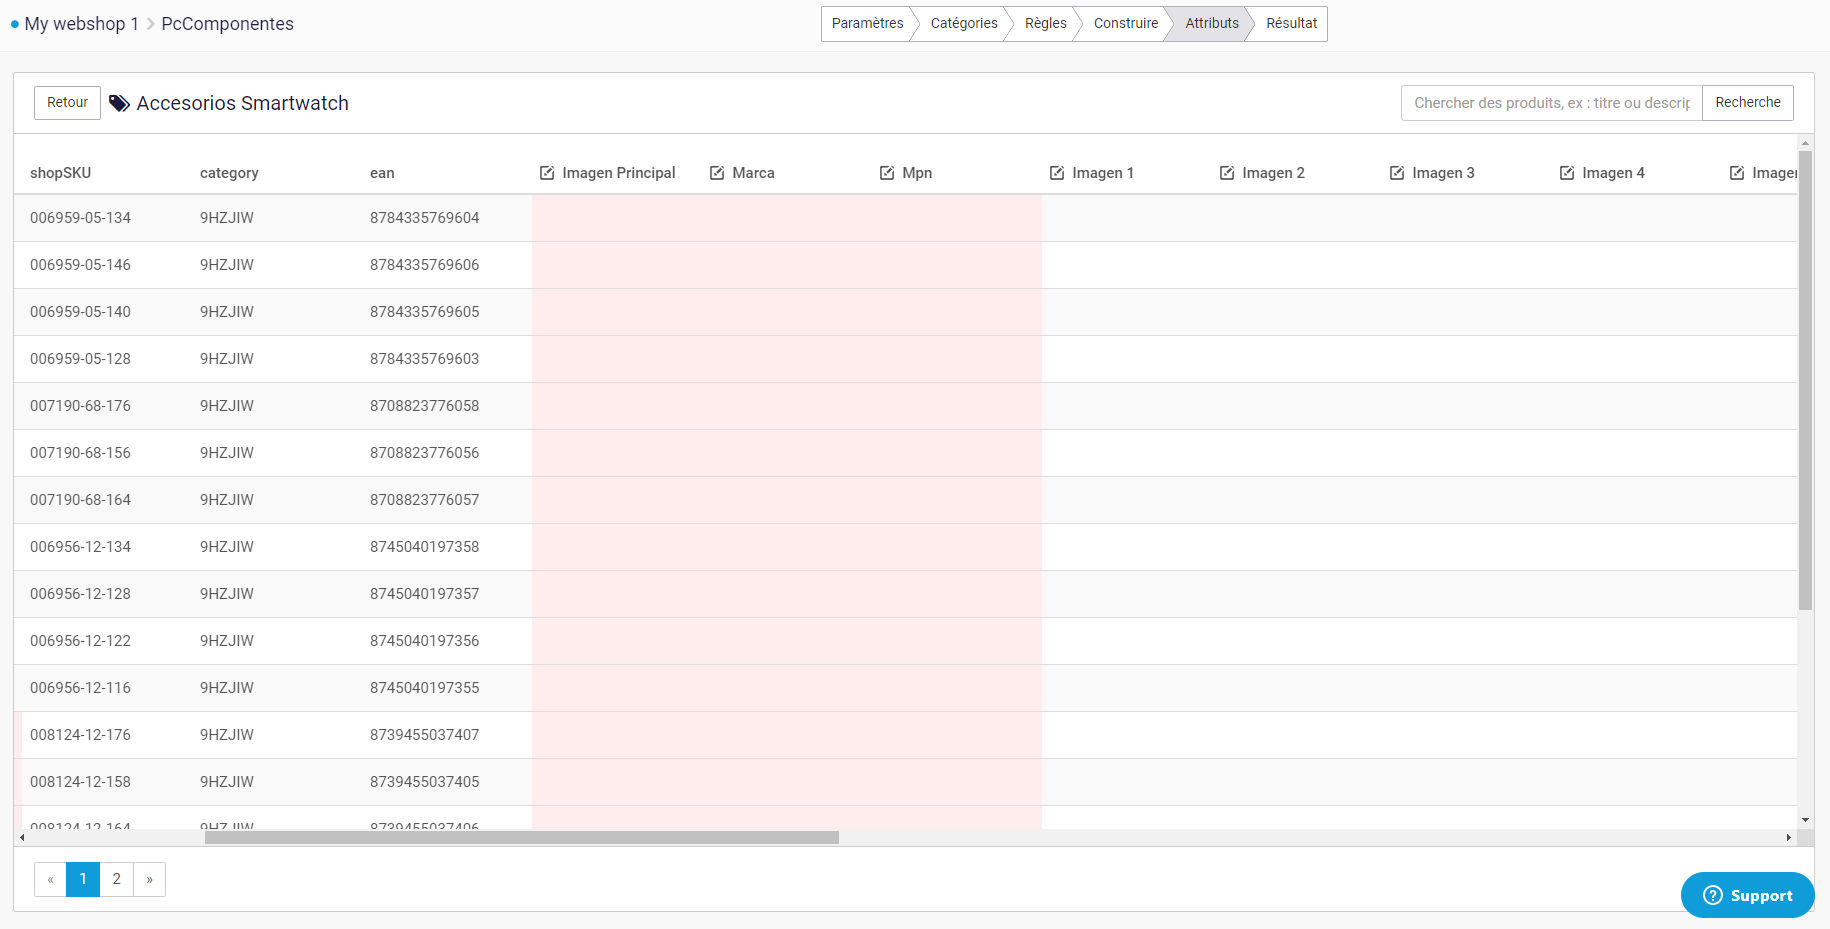Click the category column header
The image size is (1830, 929).
point(229,173)
